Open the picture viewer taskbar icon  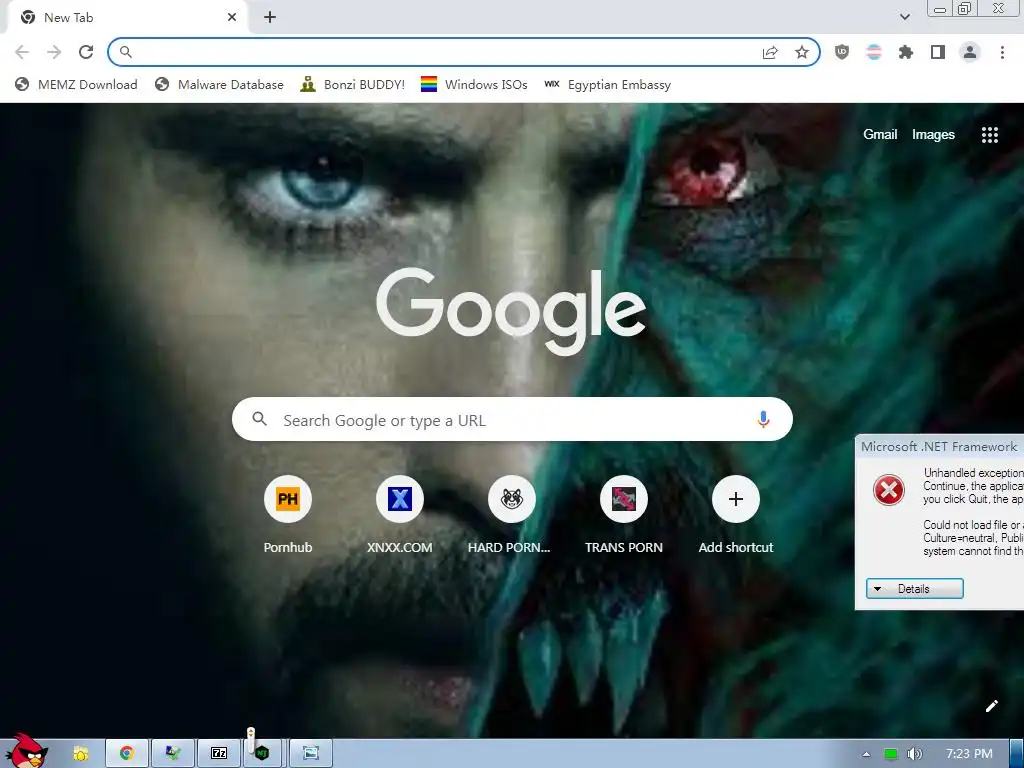[312, 754]
